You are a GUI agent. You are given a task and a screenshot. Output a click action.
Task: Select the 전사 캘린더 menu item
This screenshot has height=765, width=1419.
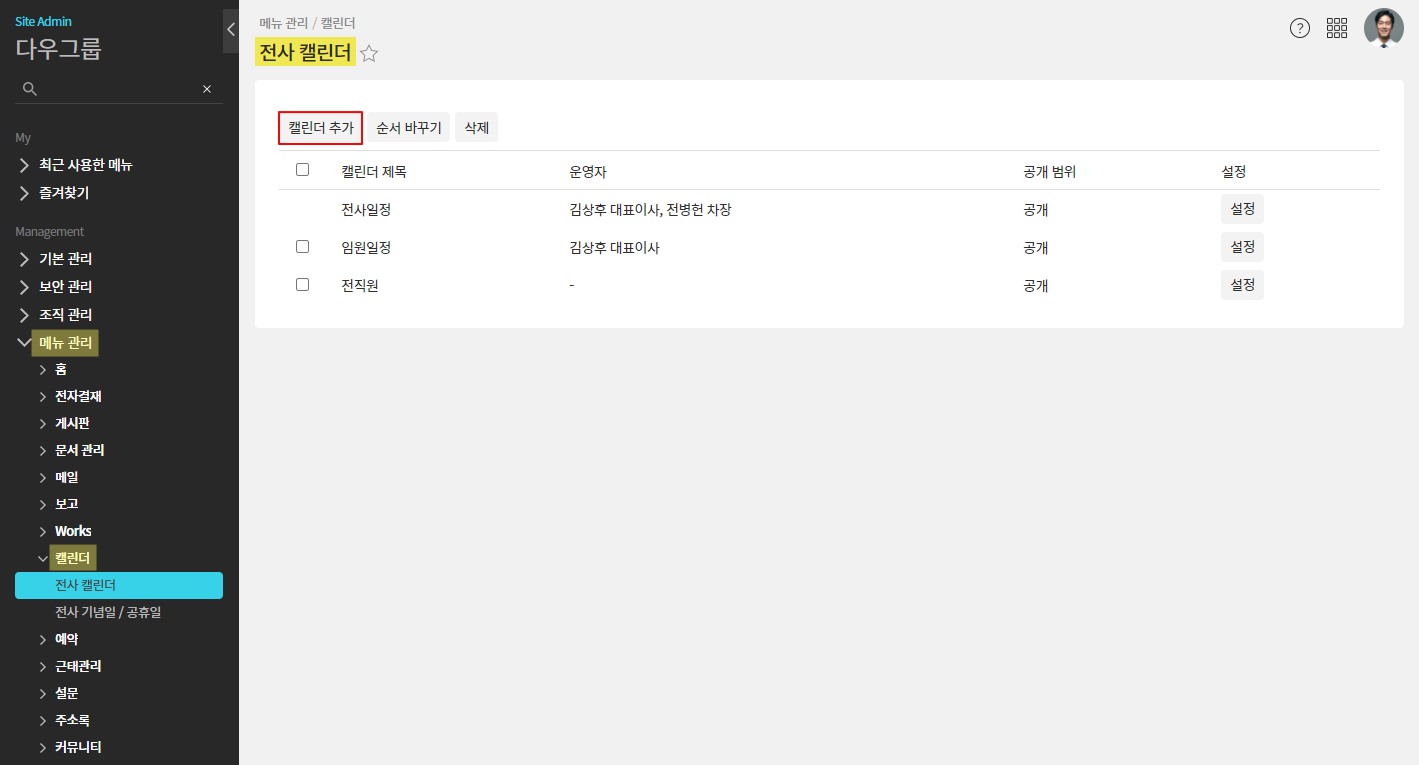pos(118,585)
